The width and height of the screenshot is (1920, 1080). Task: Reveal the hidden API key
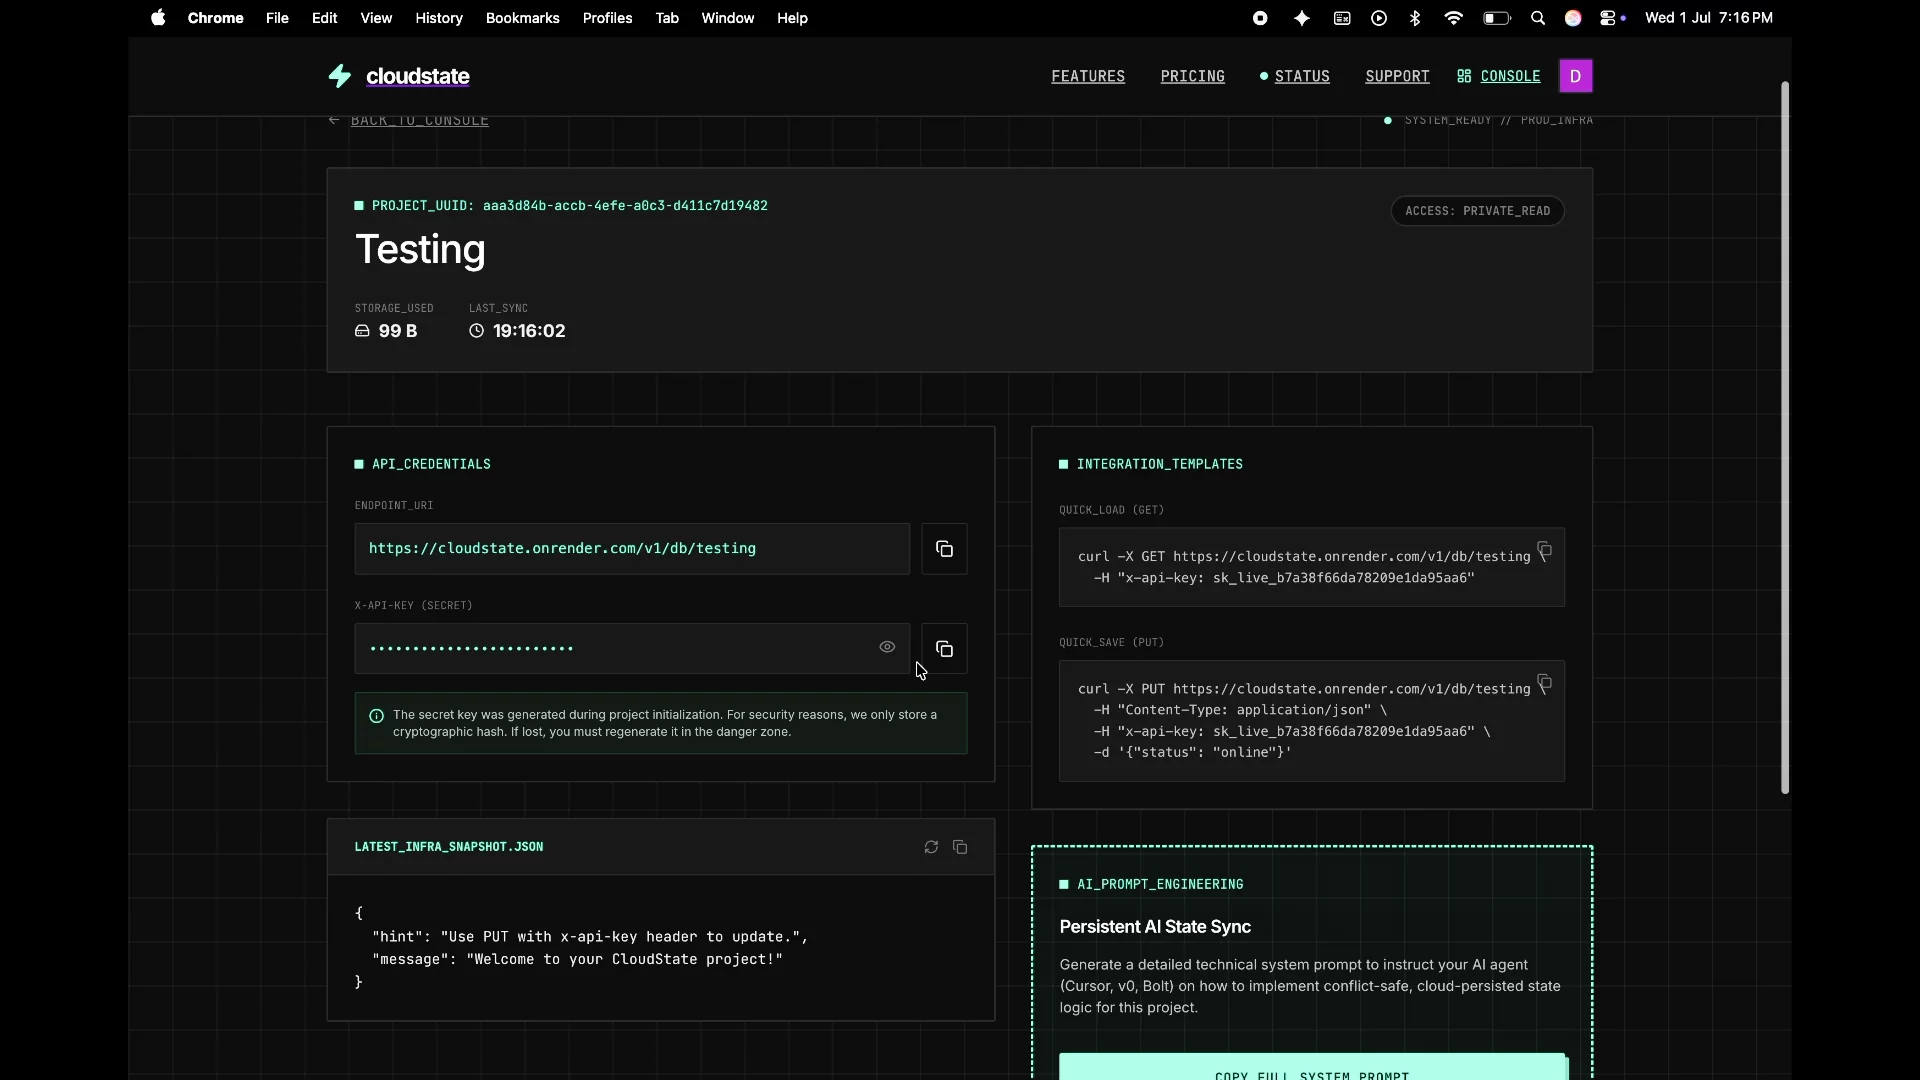[887, 647]
